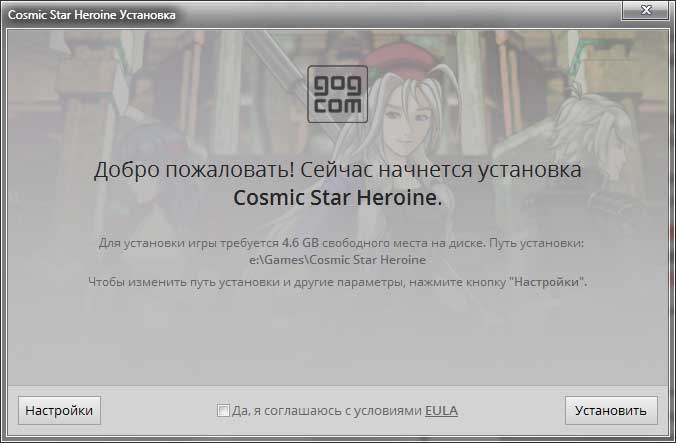The height and width of the screenshot is (443, 676).
Task: Click the Установить install button
Action: (611, 410)
